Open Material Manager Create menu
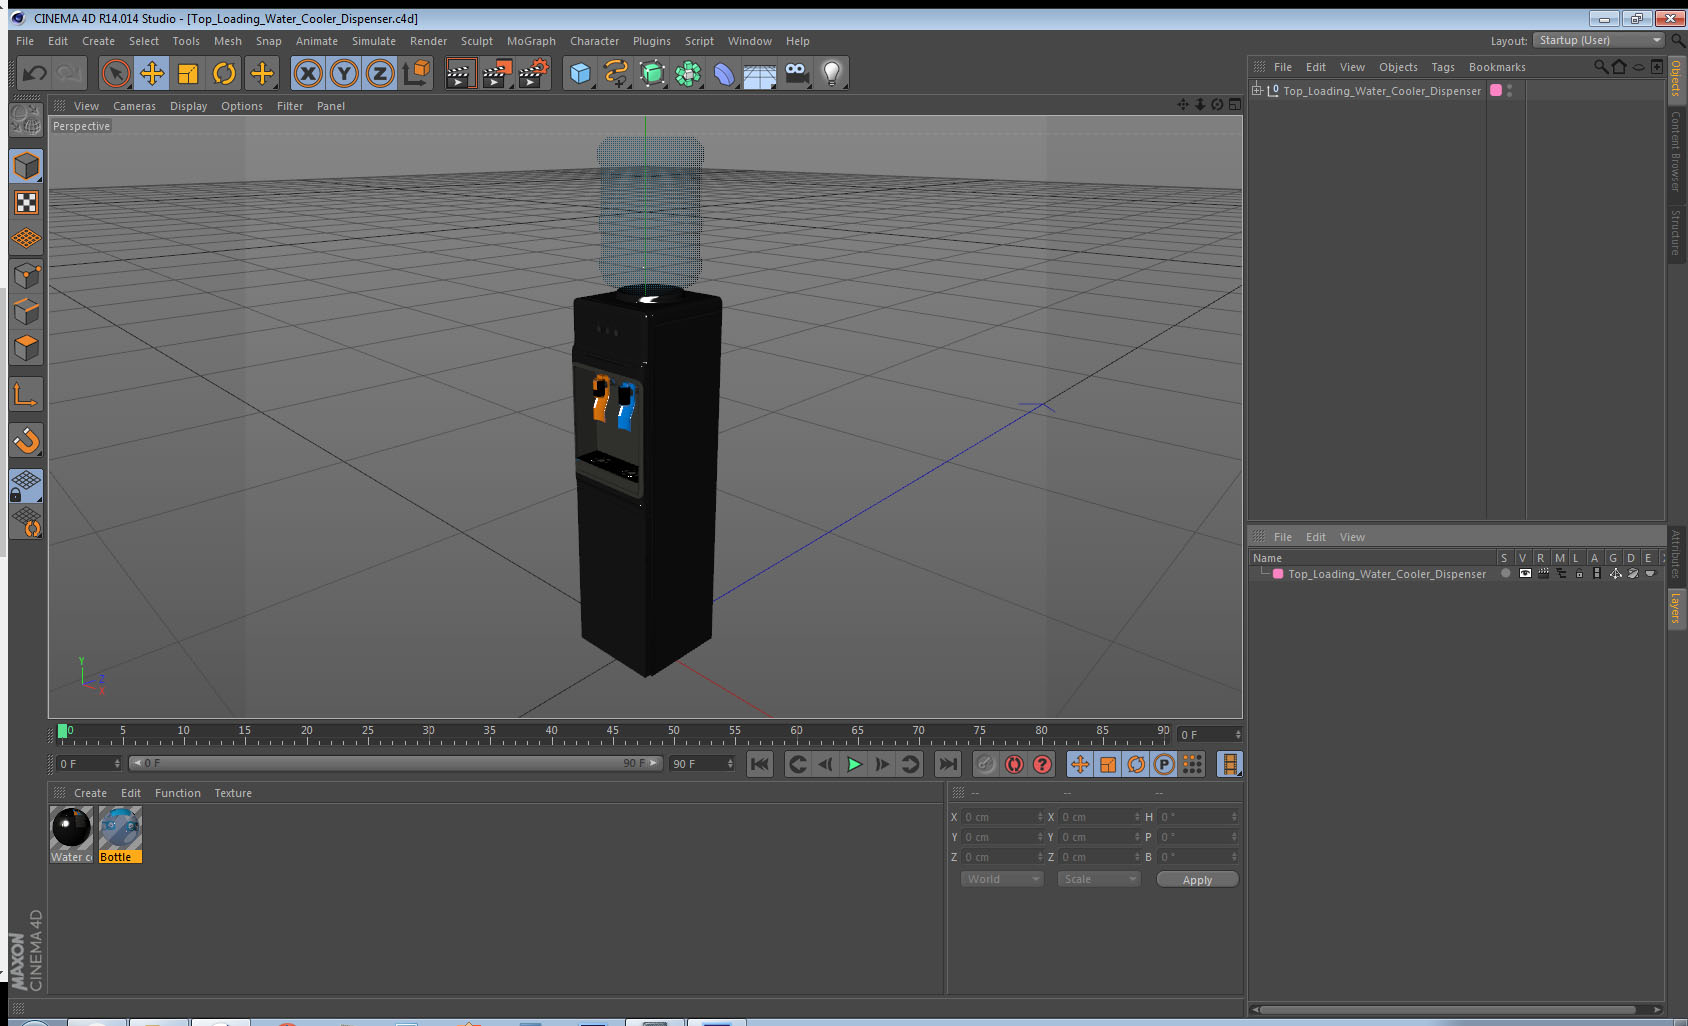1688x1026 pixels. point(90,793)
